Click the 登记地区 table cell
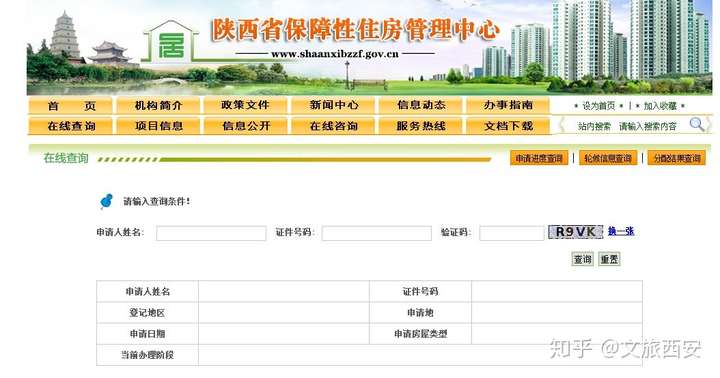Image resolution: width=720 pixels, height=378 pixels. pyautogui.click(x=147, y=312)
